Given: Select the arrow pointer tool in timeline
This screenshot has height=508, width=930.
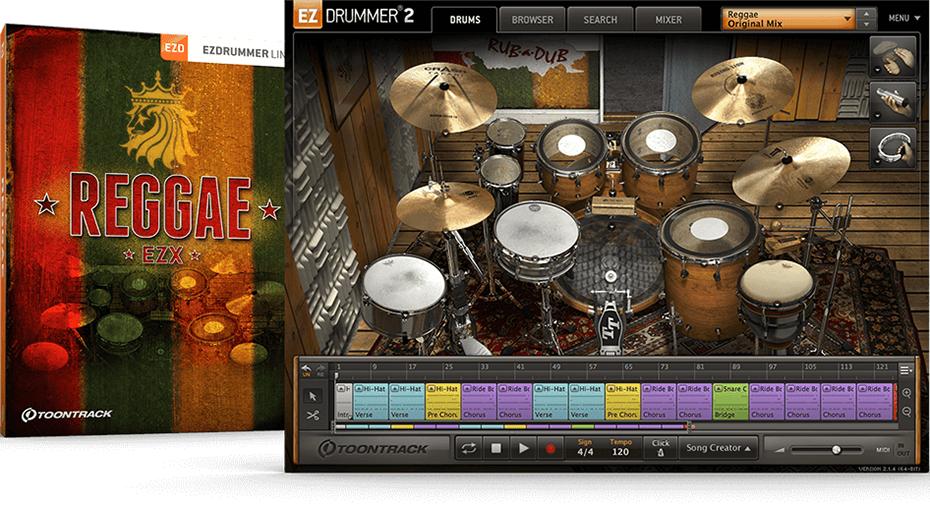Looking at the screenshot, I should 313,395.
